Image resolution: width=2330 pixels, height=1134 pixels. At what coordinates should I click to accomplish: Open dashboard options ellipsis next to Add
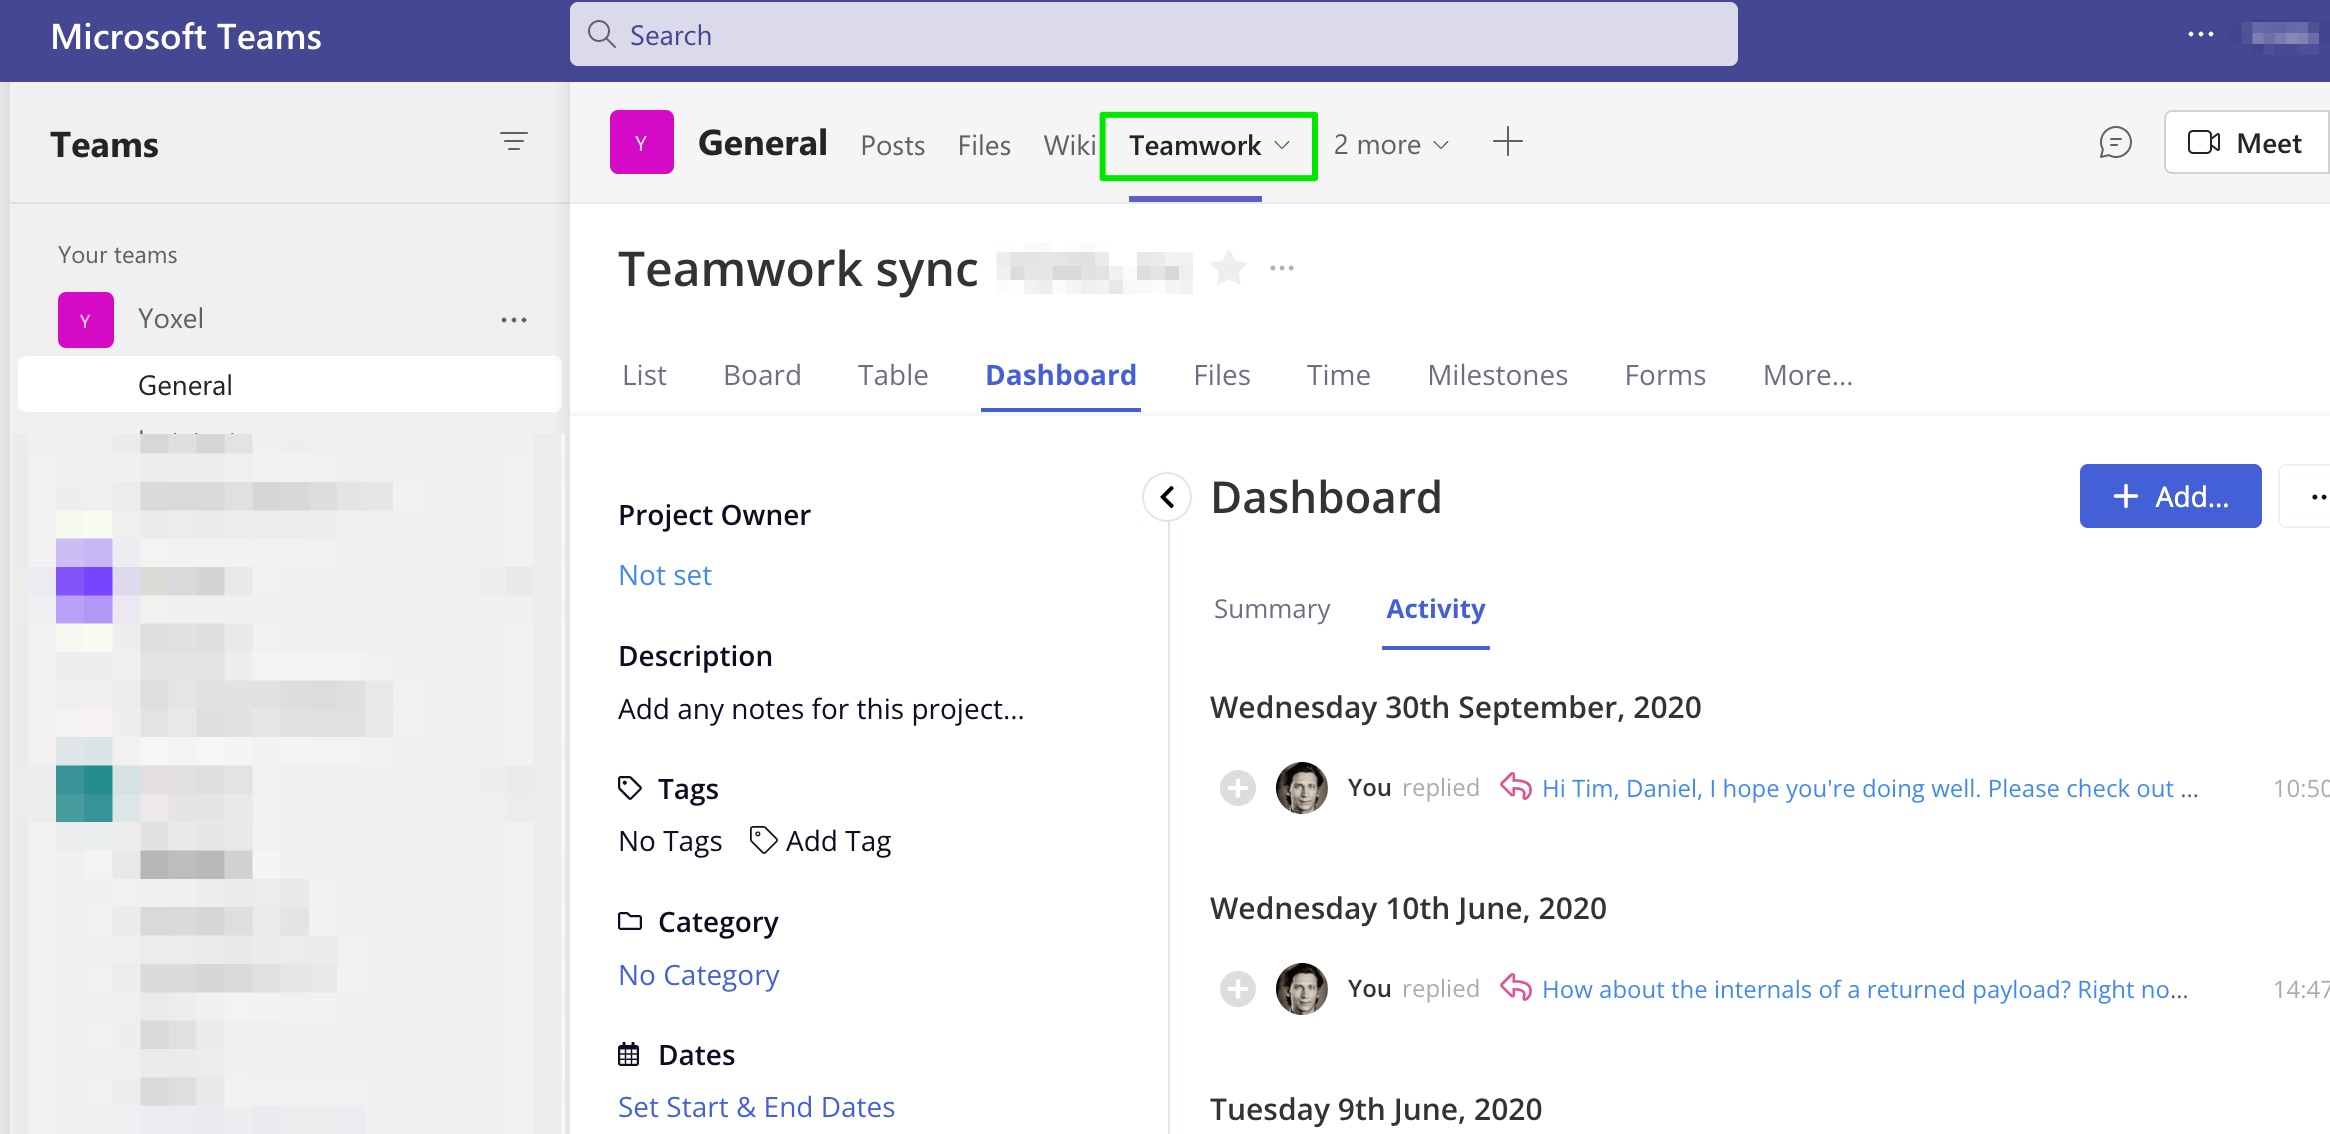(x=2317, y=496)
